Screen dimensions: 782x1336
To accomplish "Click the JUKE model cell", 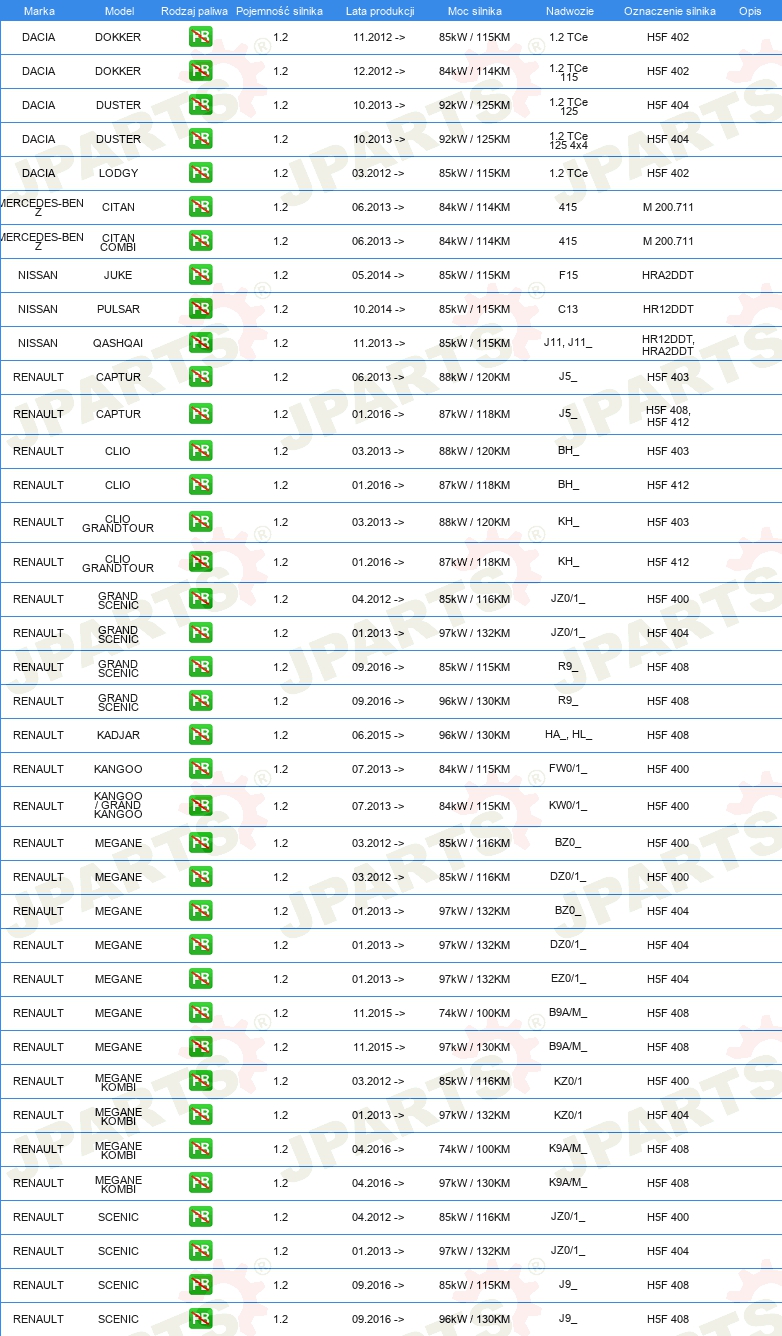I will point(118,275).
